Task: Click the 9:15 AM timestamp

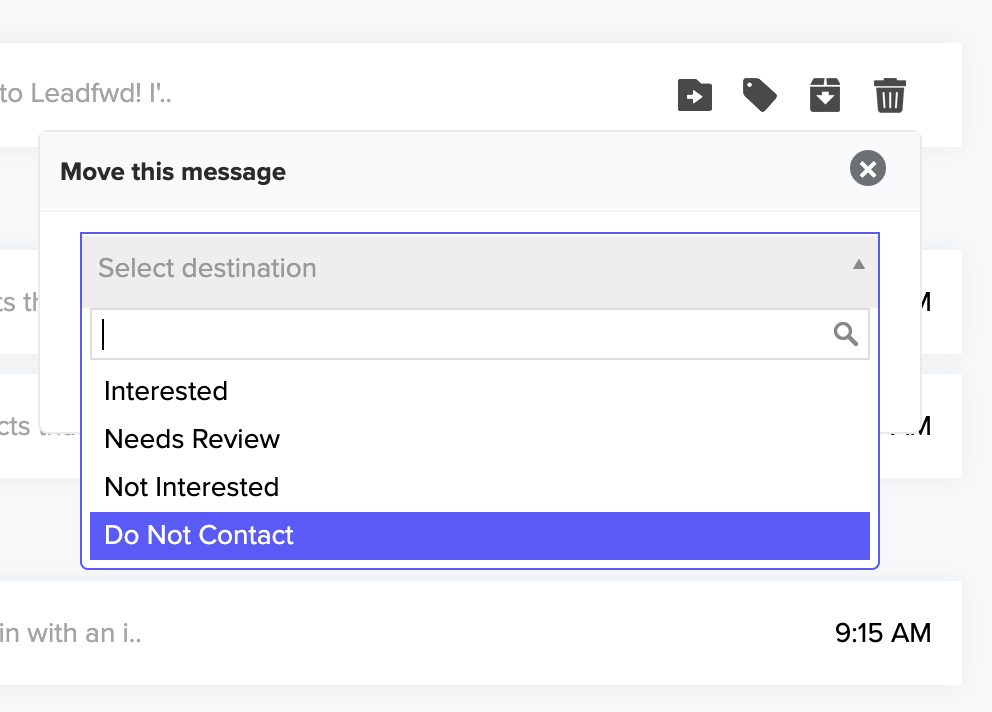Action: point(882,633)
